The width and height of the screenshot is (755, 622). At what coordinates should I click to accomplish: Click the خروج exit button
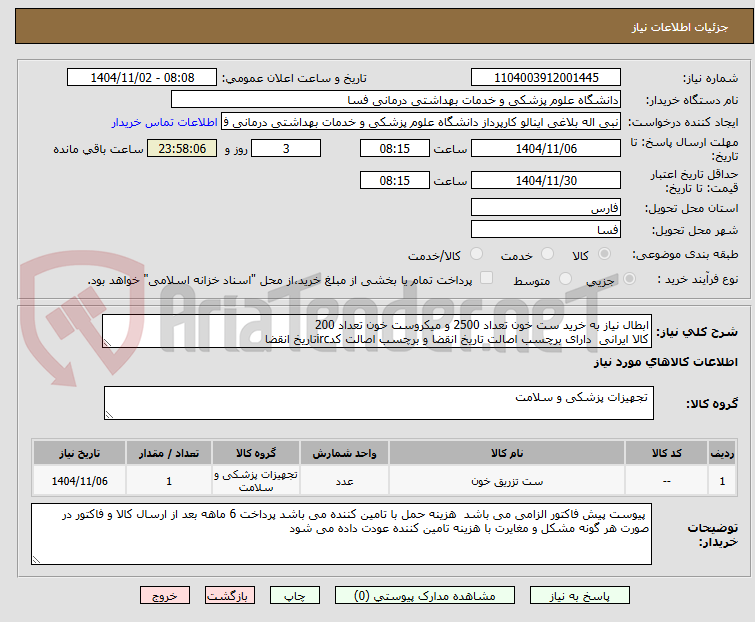(165, 596)
